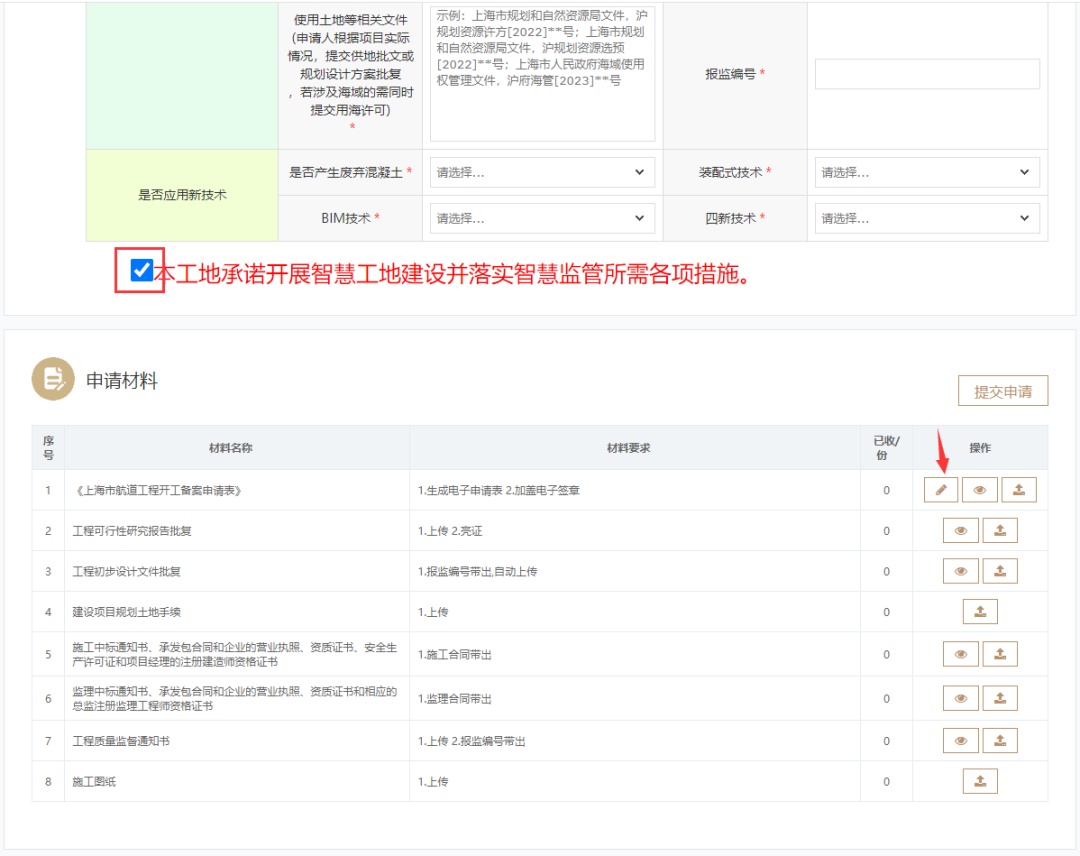The height and width of the screenshot is (856, 1080).
Task: Click the 提交申请 button
Action: (x=1002, y=392)
